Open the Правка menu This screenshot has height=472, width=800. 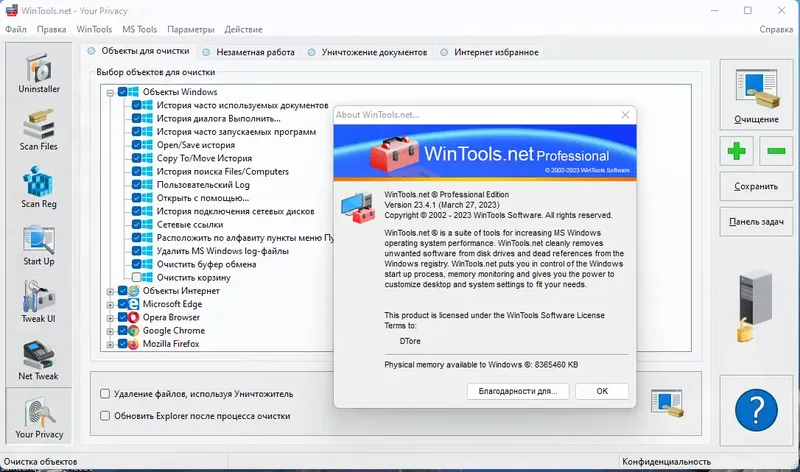click(51, 30)
